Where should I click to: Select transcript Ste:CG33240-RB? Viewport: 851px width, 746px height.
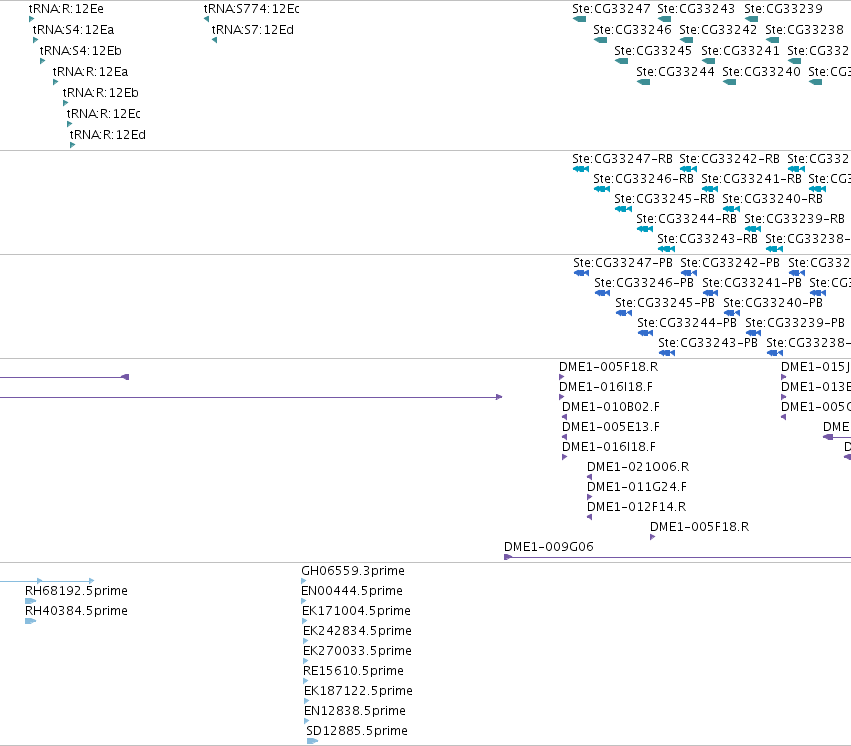click(773, 199)
